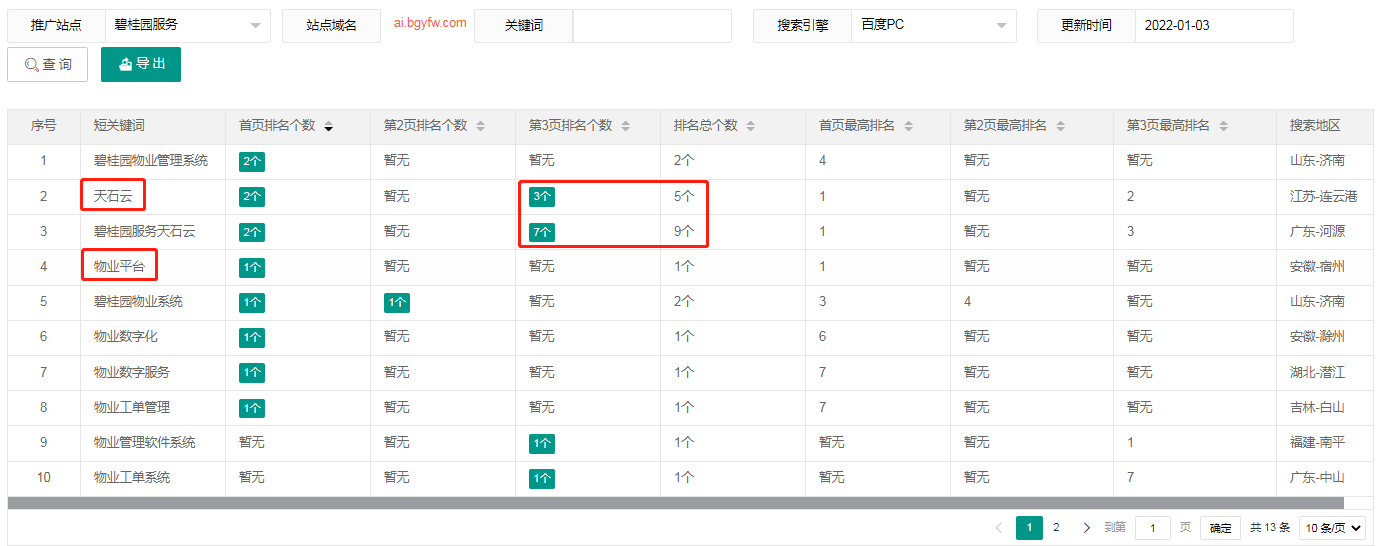This screenshot has height=546, width=1382.
Task: Click the horizontal table scrollbar
Action: 676,503
